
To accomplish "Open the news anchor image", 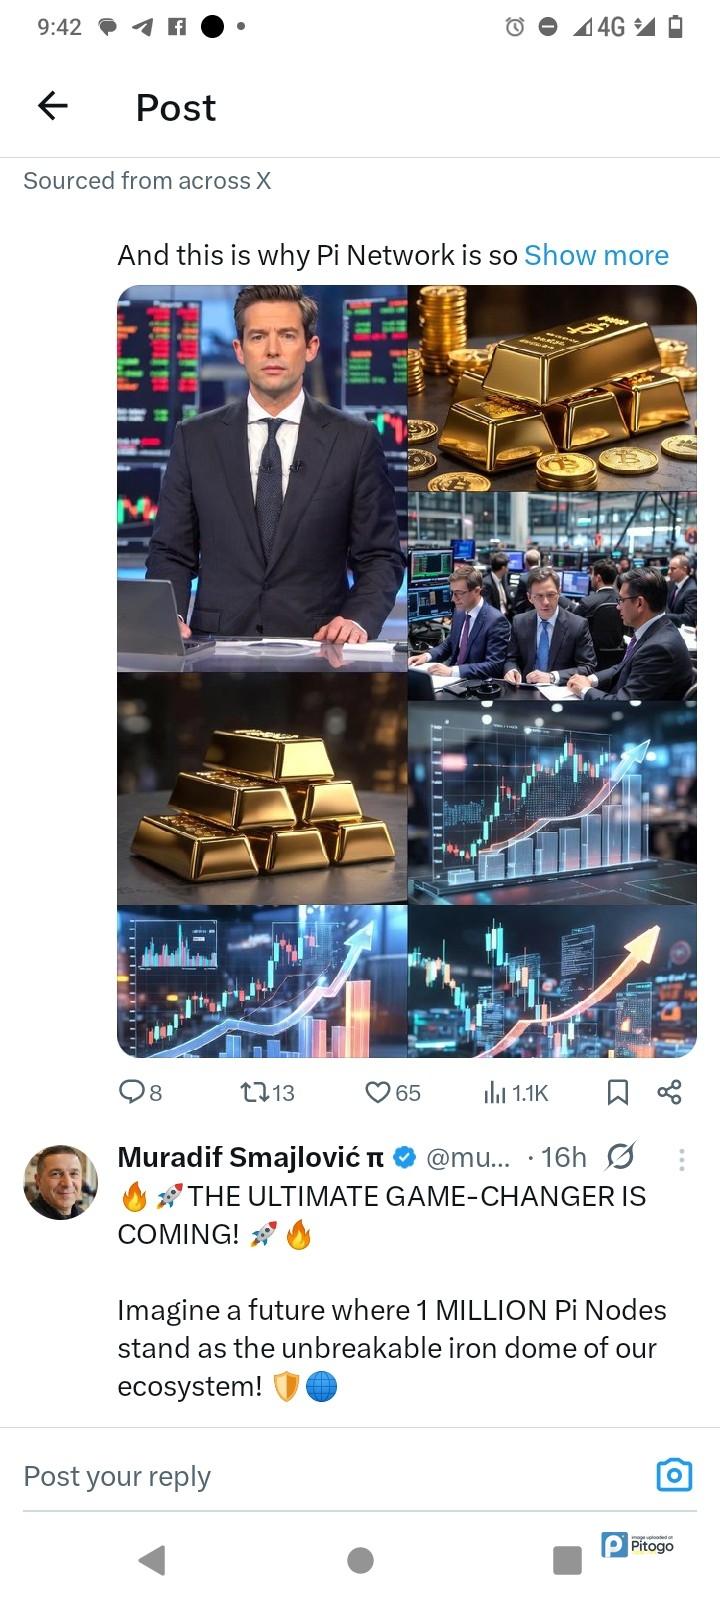I will coord(262,478).
